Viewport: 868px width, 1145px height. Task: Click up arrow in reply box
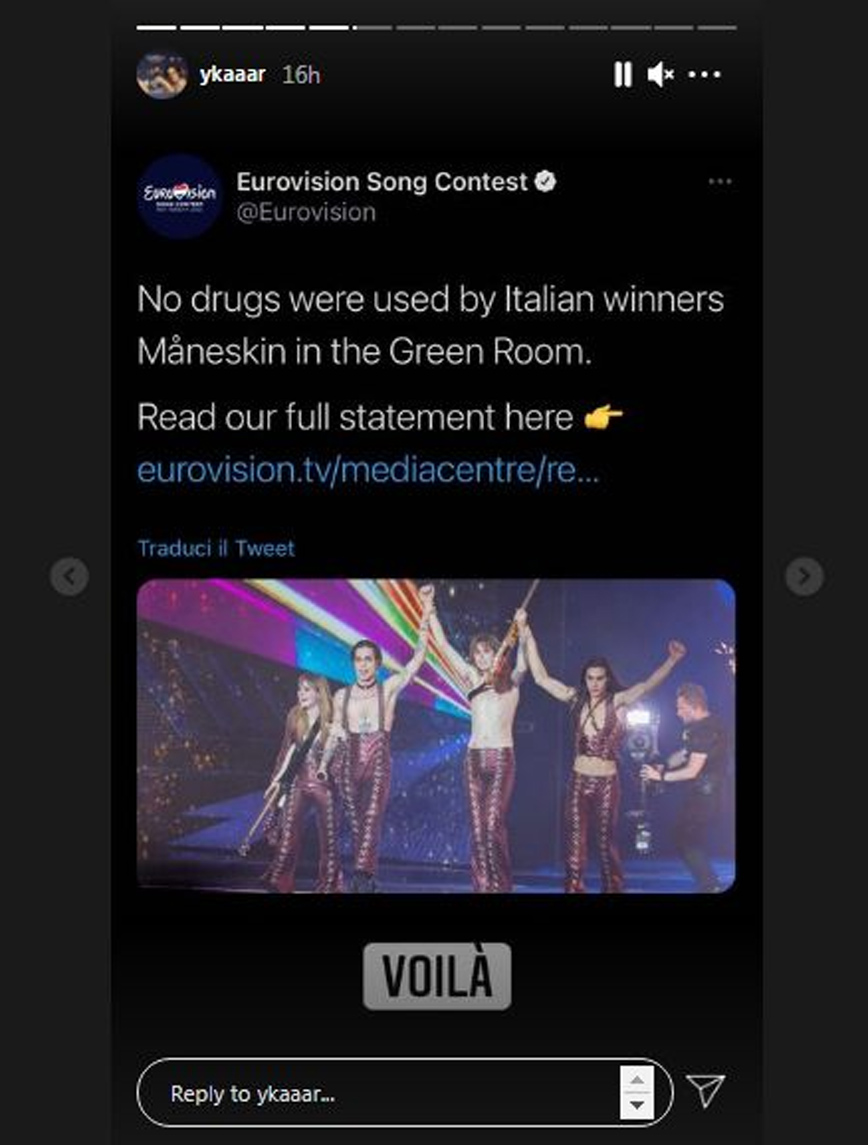637,1079
